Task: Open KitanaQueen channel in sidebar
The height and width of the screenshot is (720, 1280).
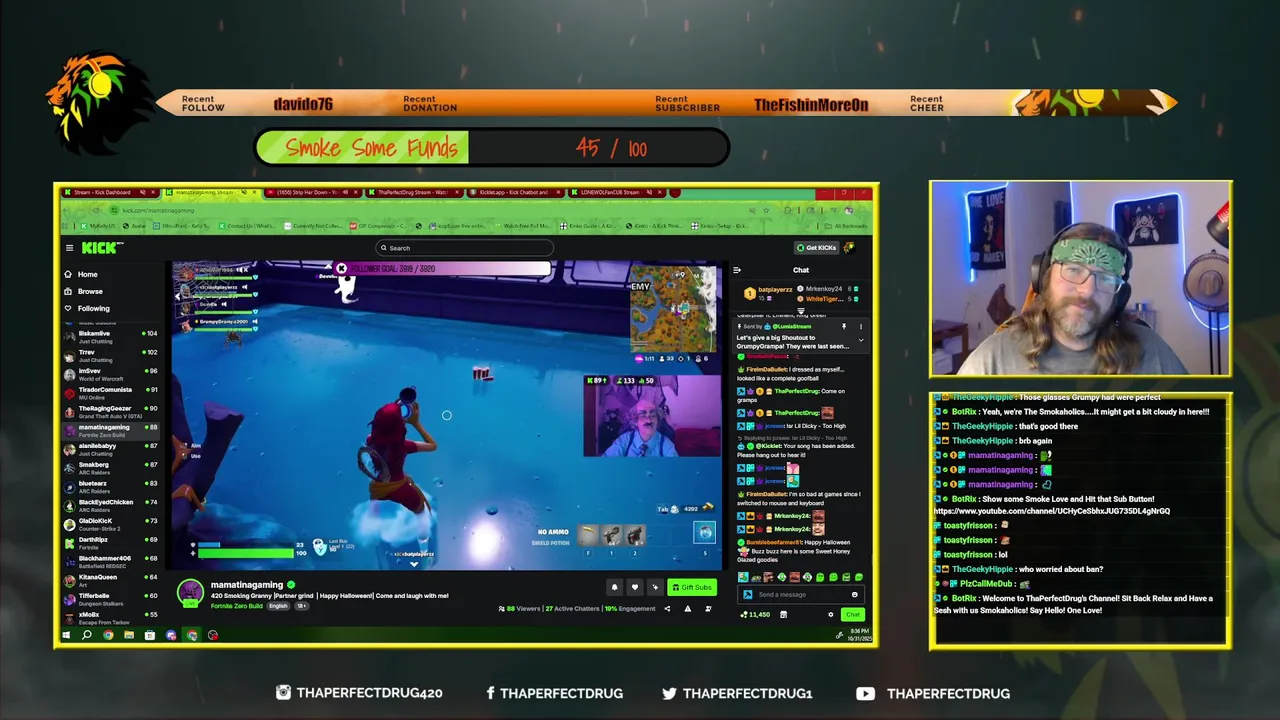Action: click(110, 580)
